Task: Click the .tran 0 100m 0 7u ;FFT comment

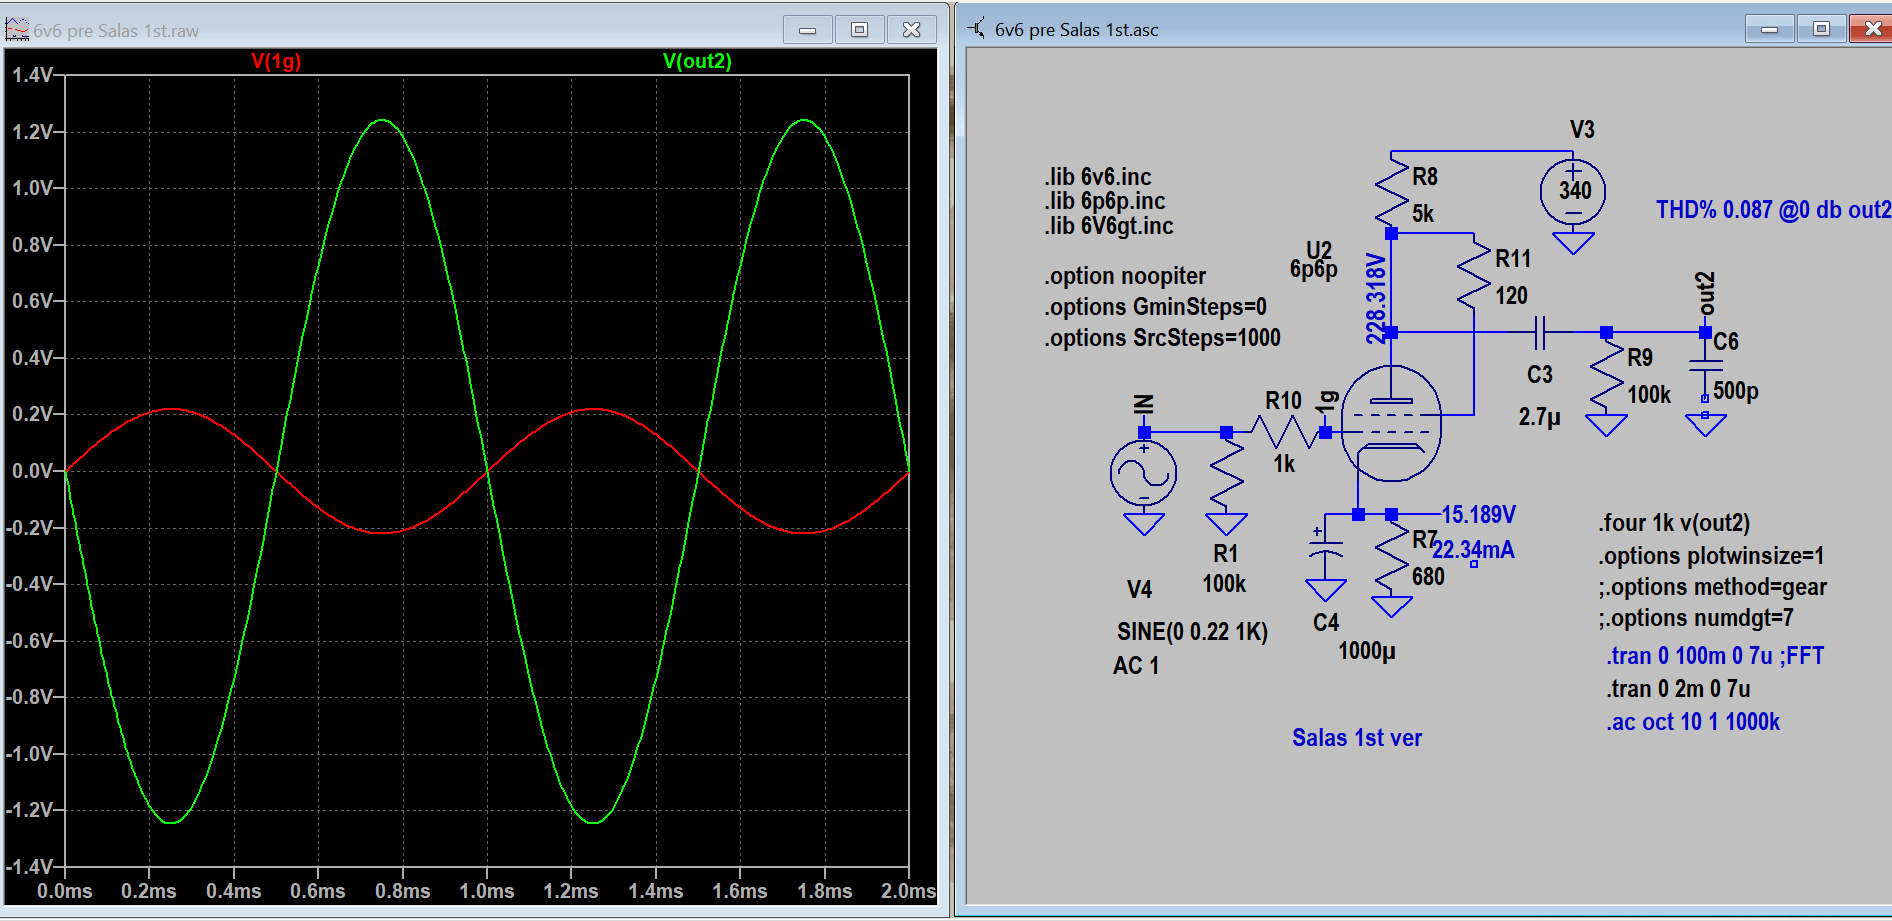Action: click(x=1715, y=656)
